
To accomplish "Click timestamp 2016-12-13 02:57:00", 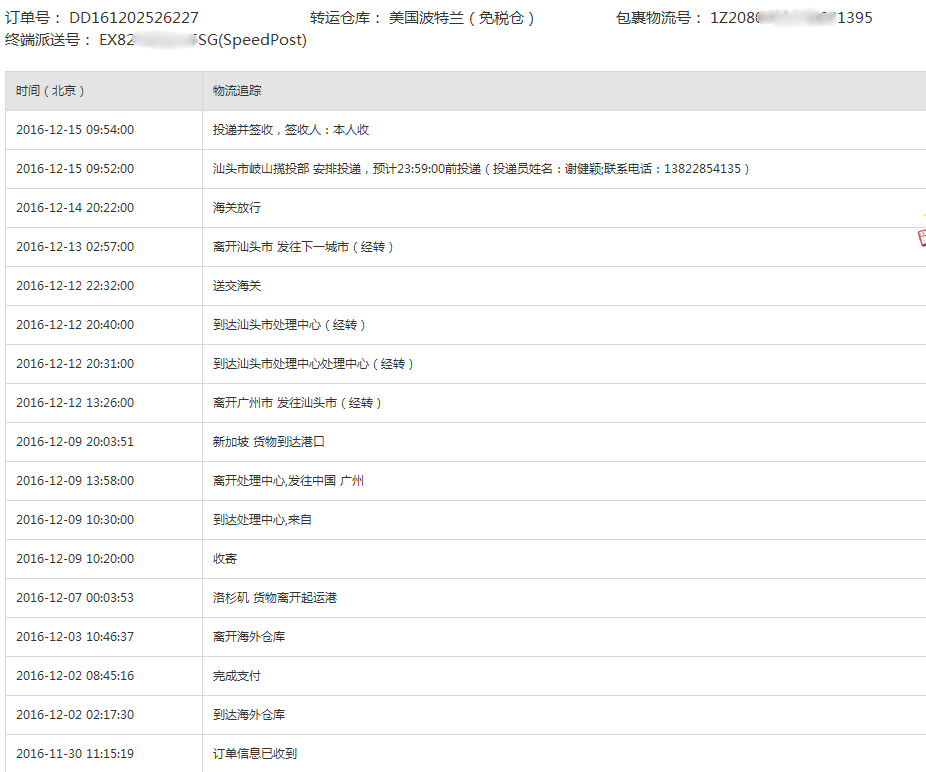I will tap(75, 246).
